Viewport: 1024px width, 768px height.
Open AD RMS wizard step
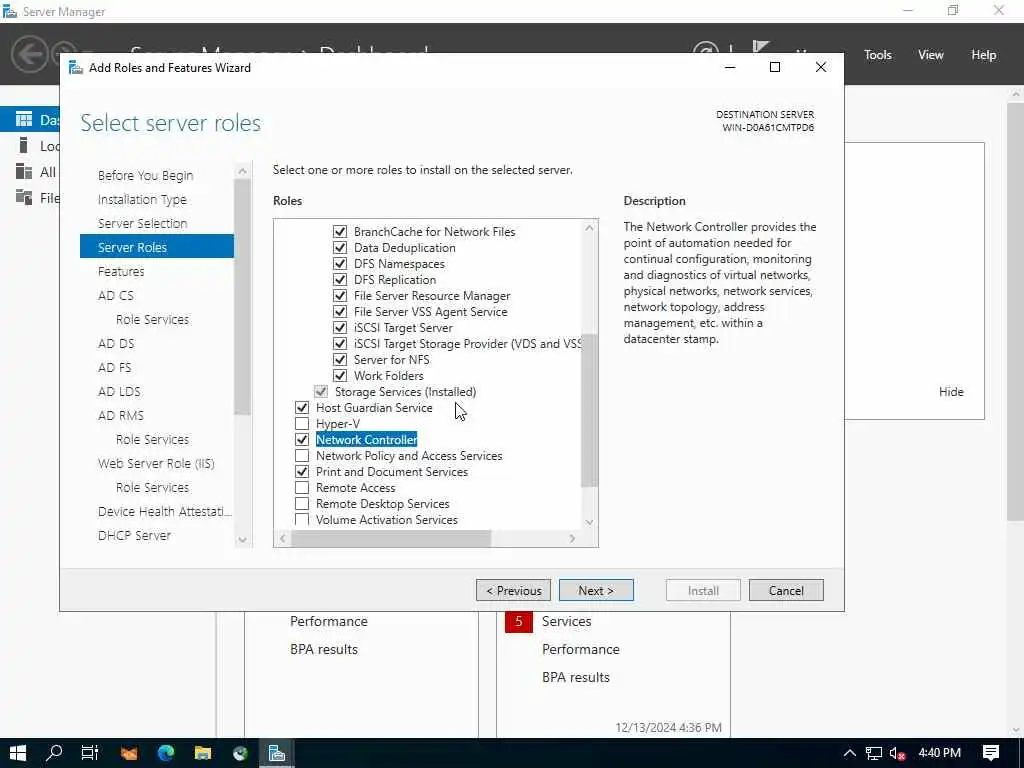coord(121,415)
